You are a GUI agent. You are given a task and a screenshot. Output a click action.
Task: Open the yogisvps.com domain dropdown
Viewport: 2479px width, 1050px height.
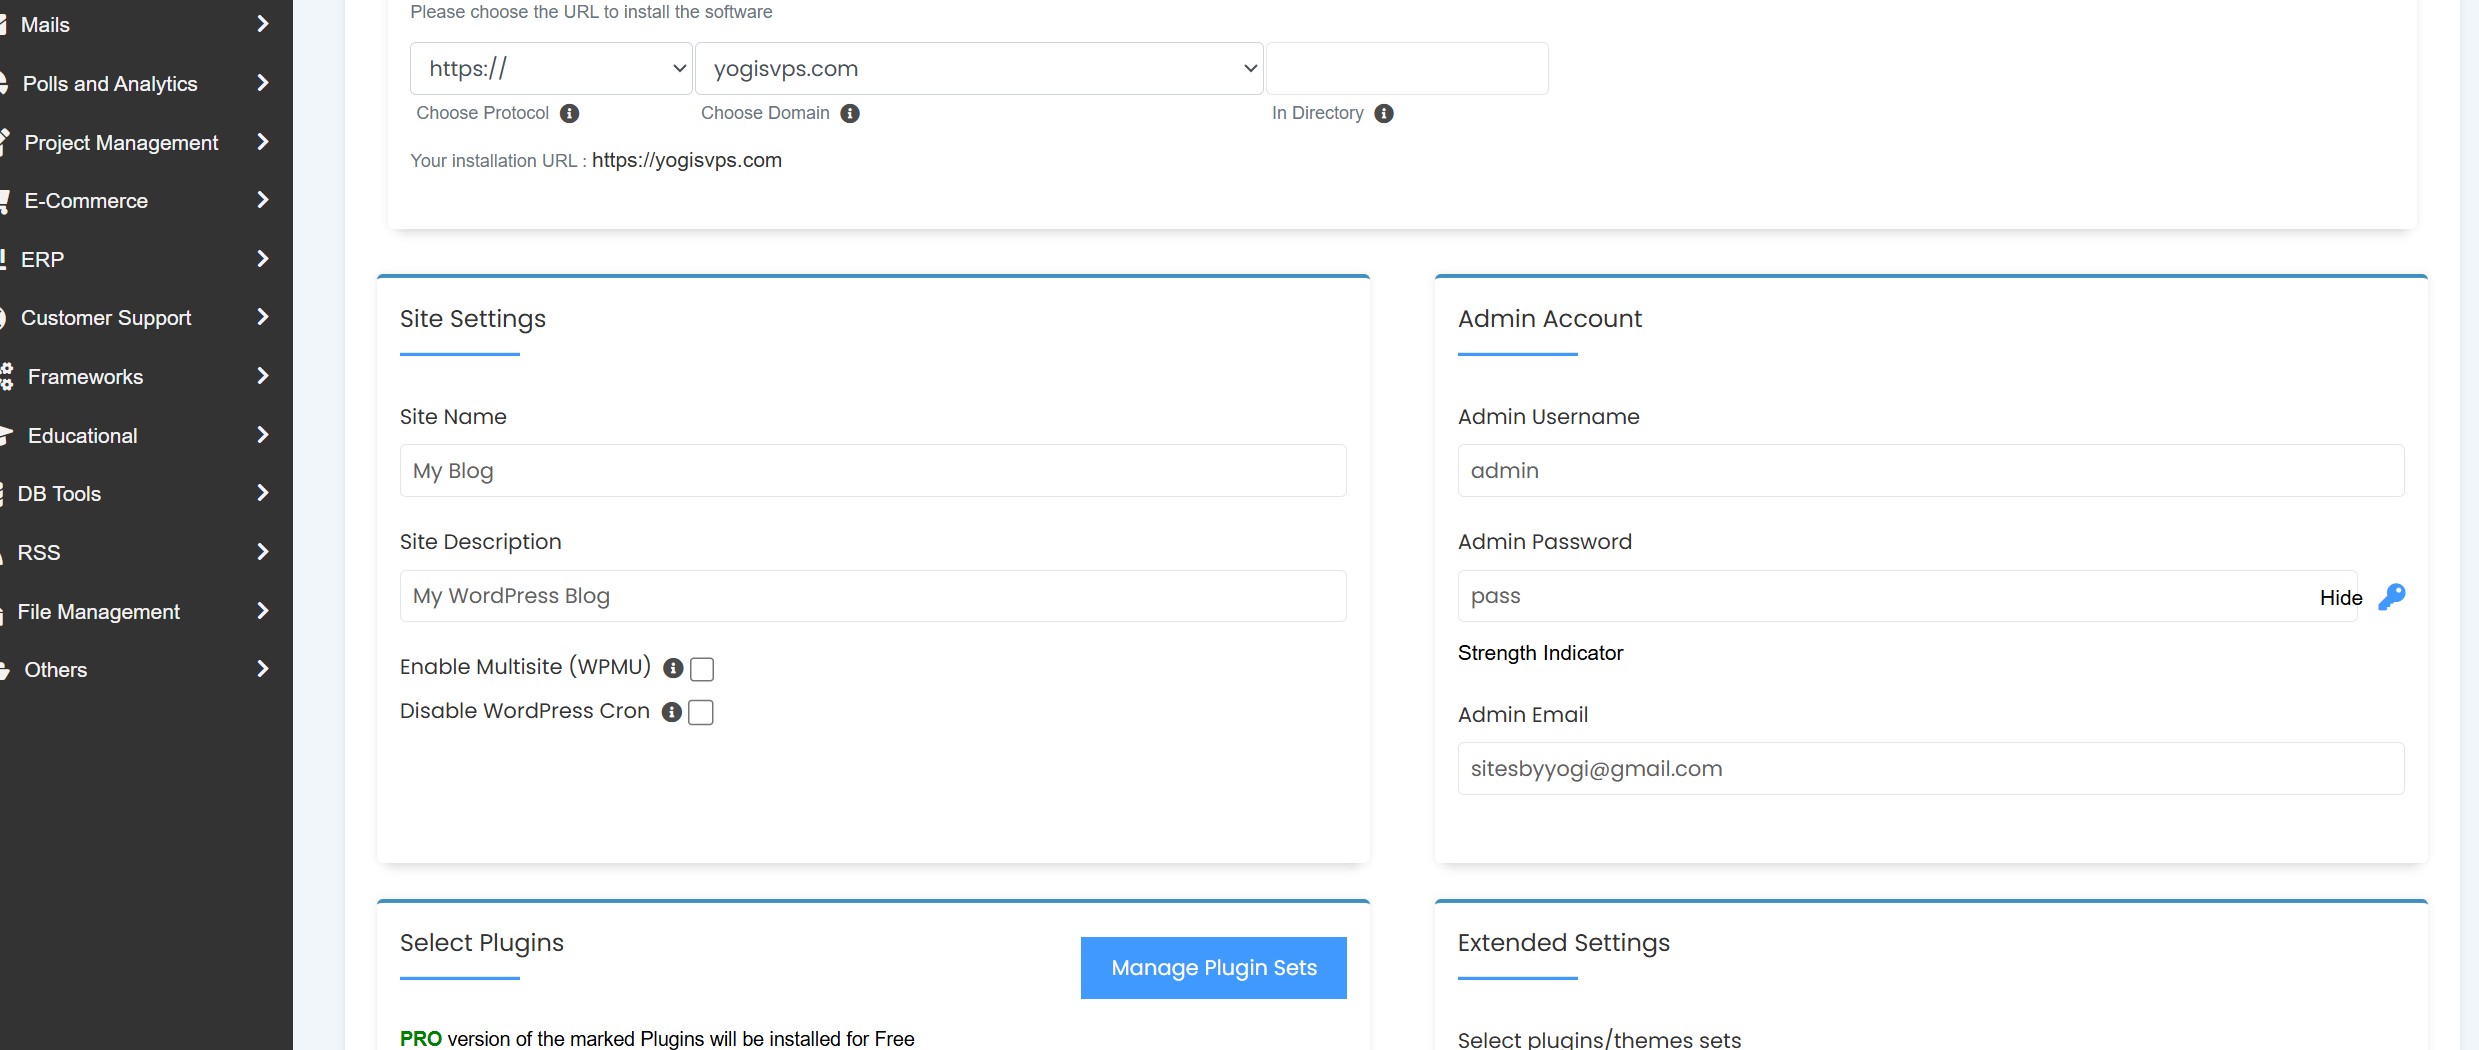point(979,68)
